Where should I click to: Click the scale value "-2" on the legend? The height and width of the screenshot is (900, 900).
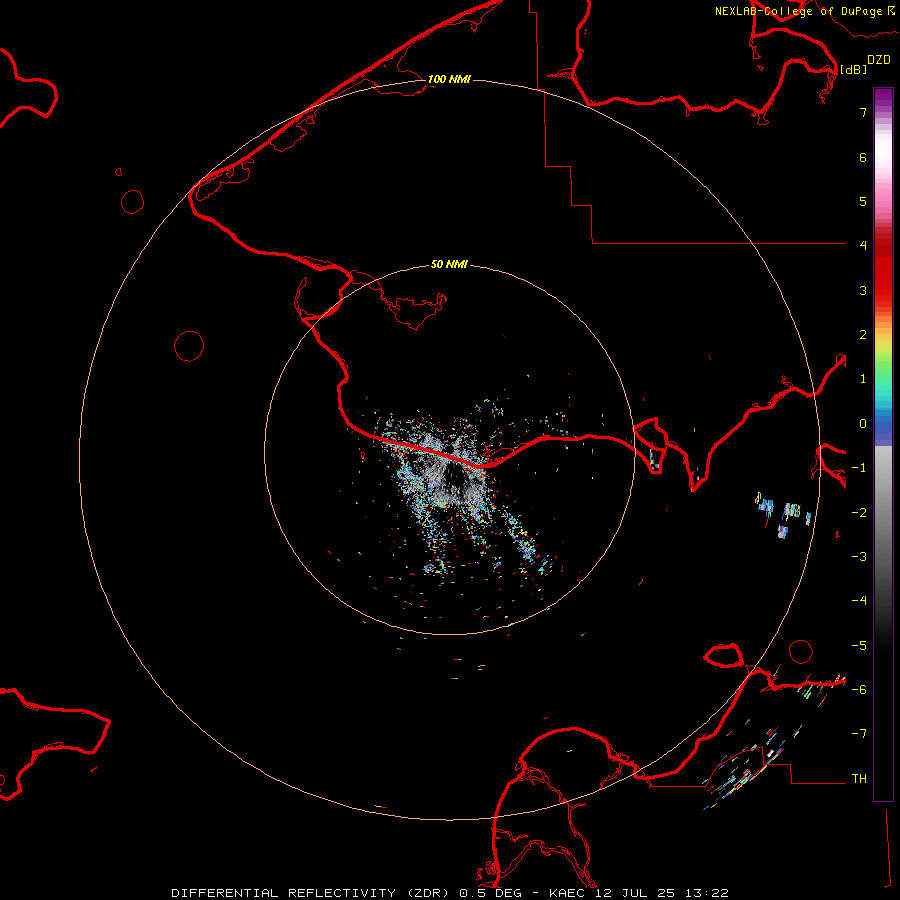click(859, 512)
